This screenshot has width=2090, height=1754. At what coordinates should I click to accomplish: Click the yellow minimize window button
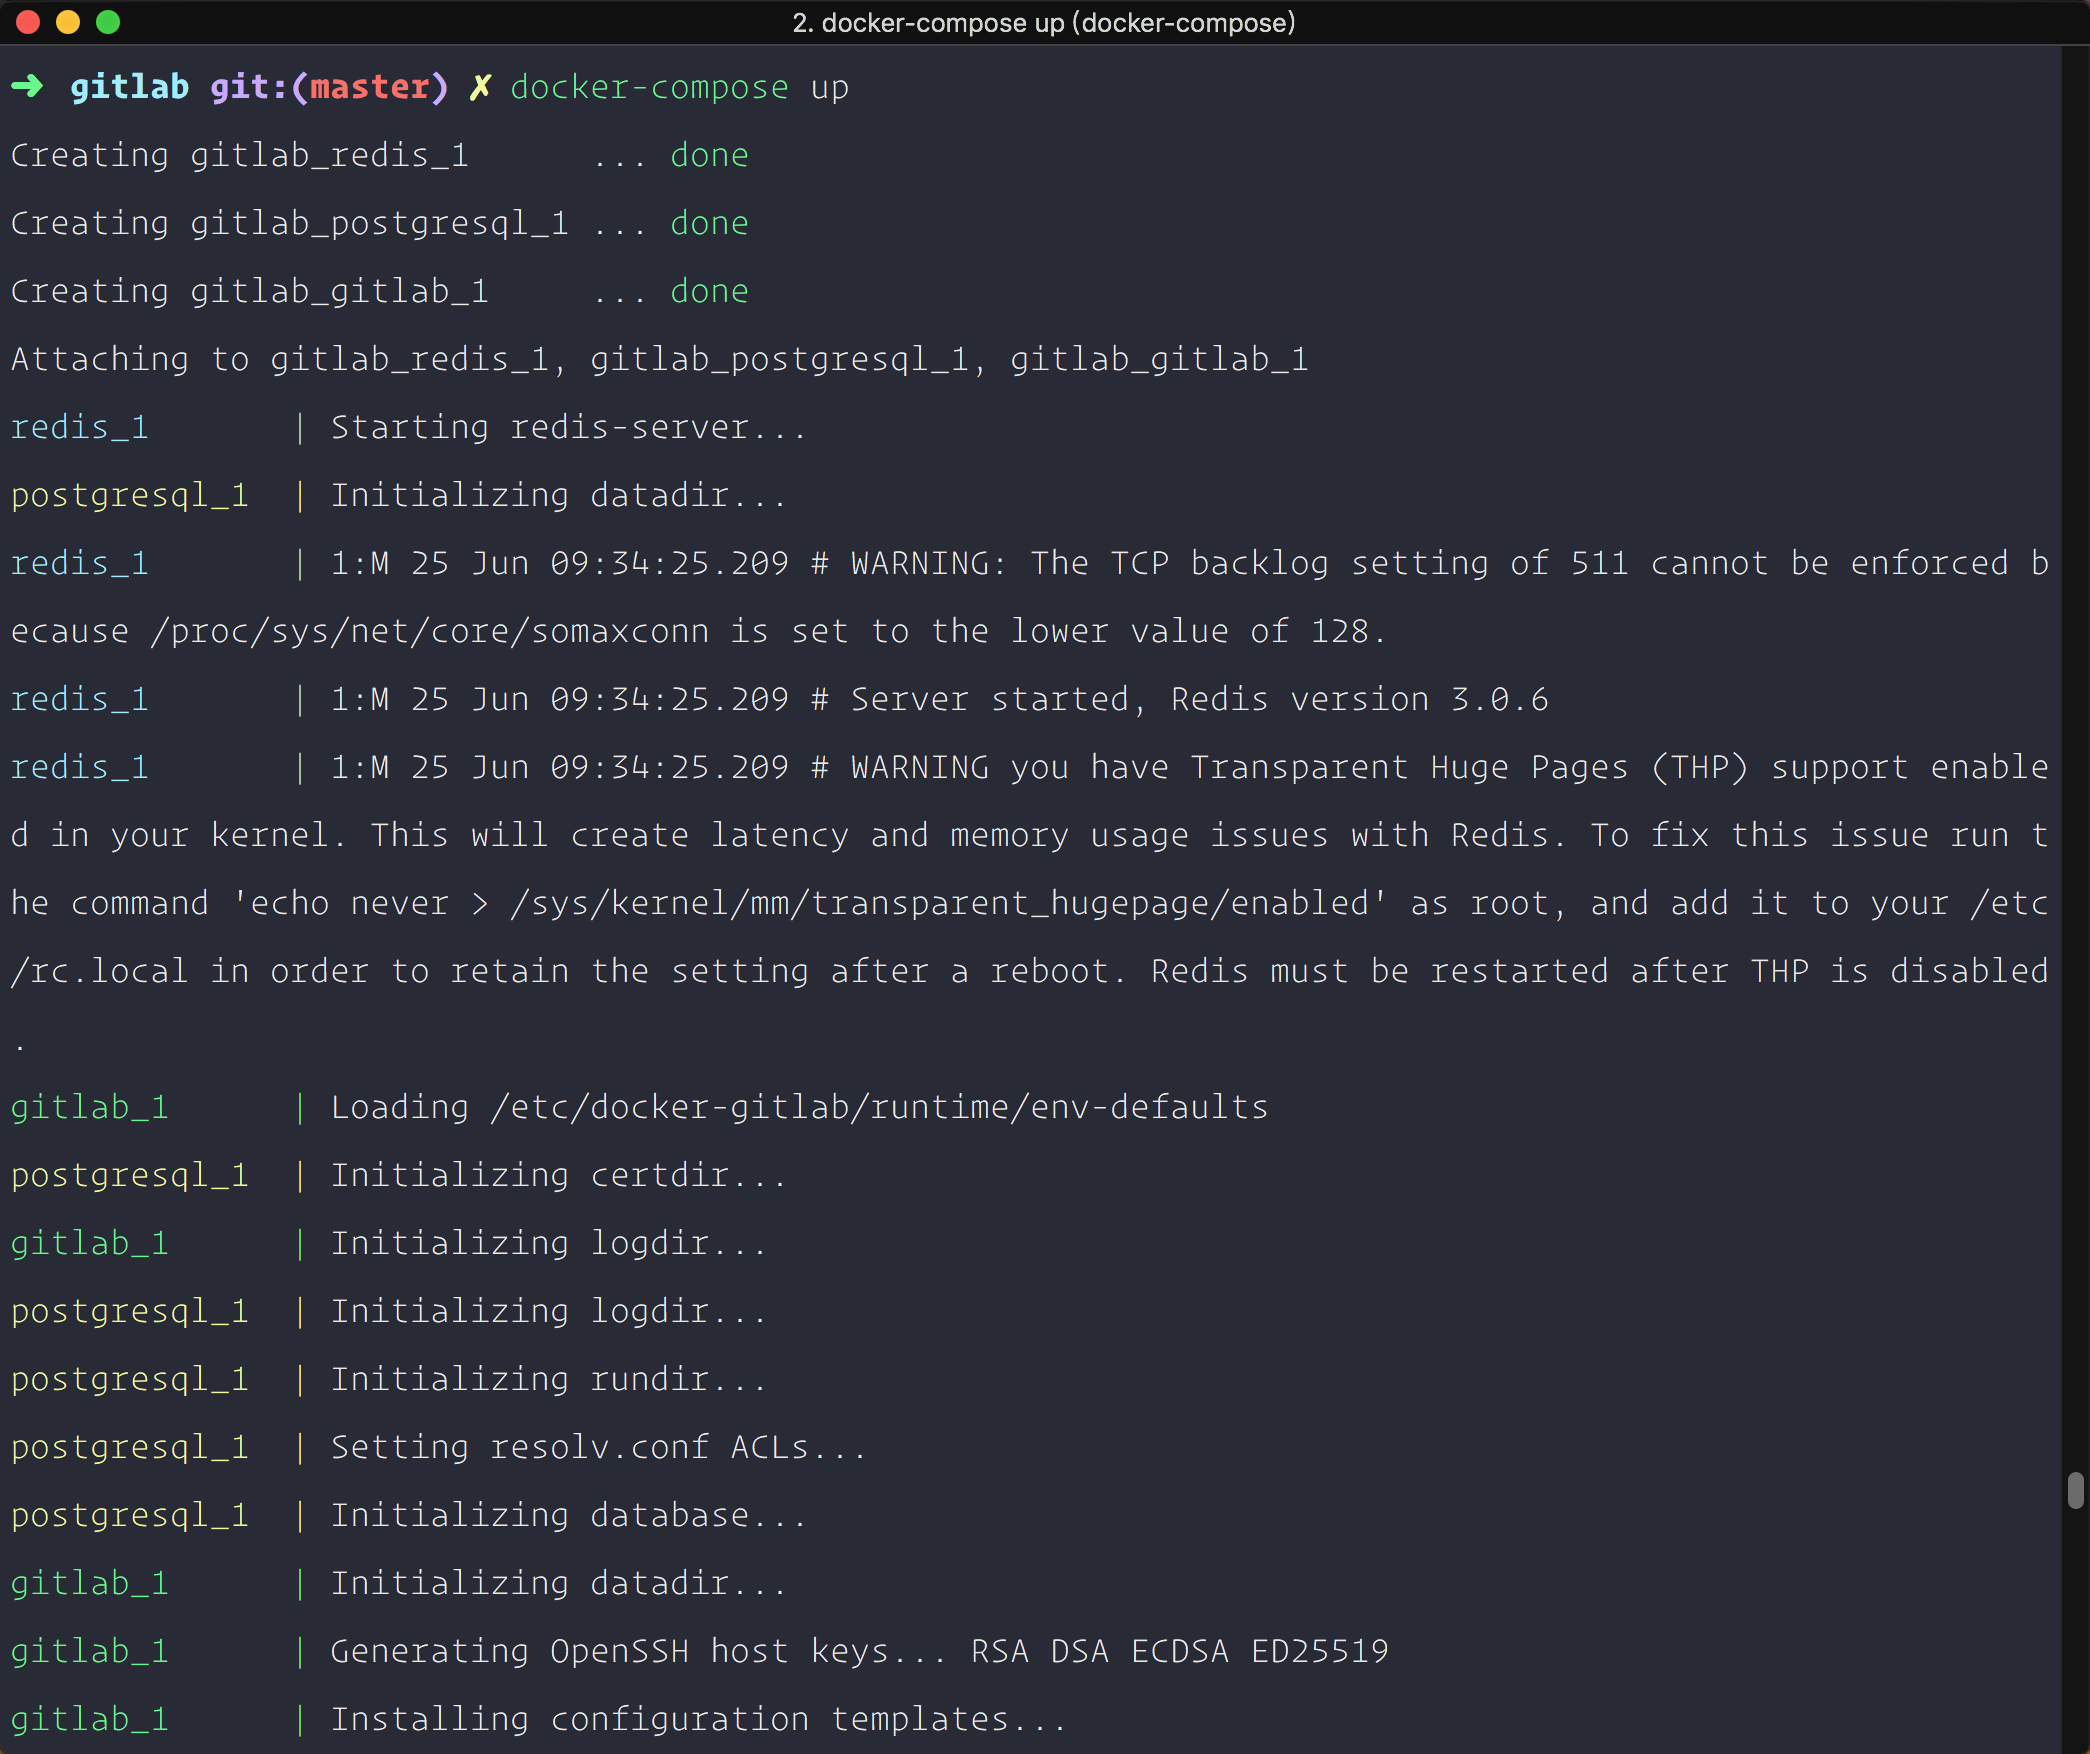coord(68,22)
